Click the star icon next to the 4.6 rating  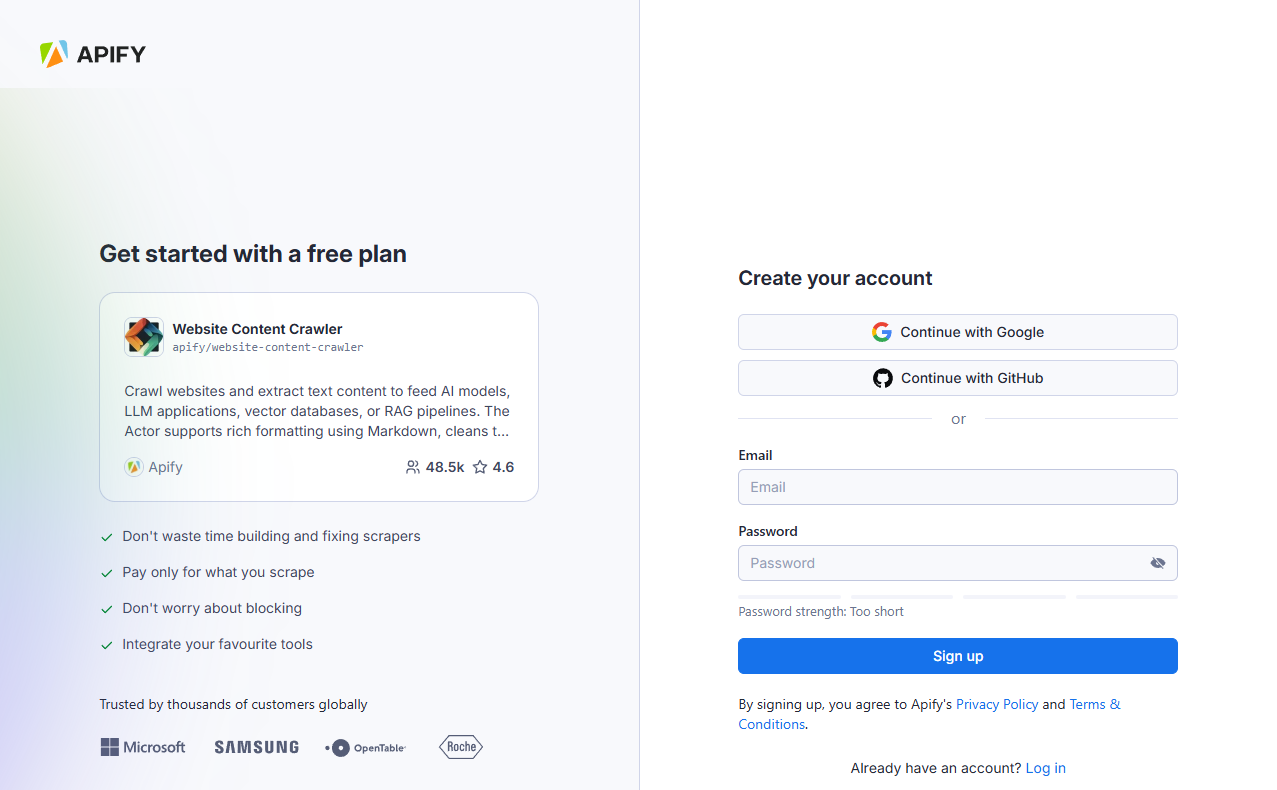(x=479, y=467)
